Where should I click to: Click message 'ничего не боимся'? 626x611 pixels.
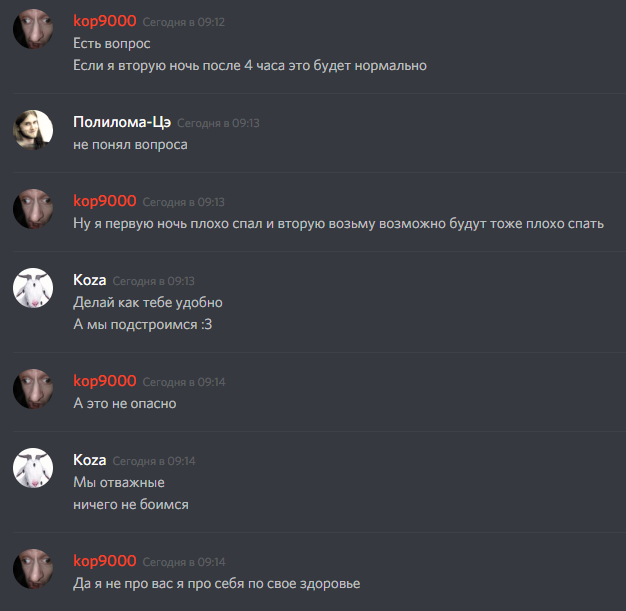click(x=131, y=504)
